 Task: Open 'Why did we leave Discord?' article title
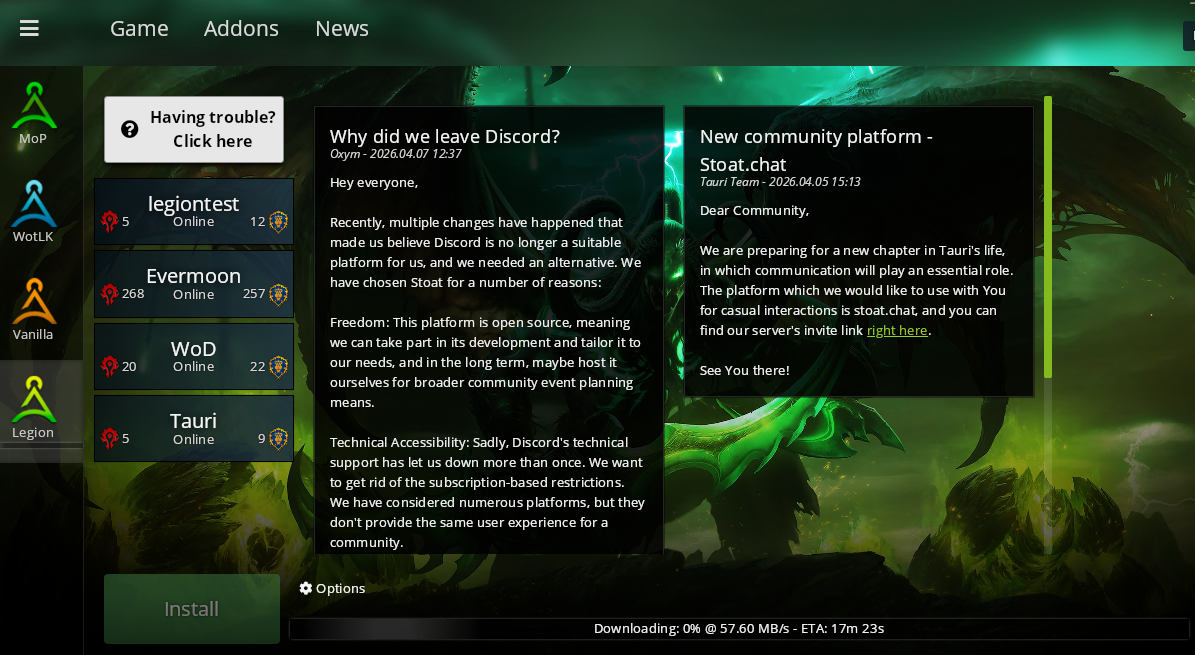click(x=444, y=136)
